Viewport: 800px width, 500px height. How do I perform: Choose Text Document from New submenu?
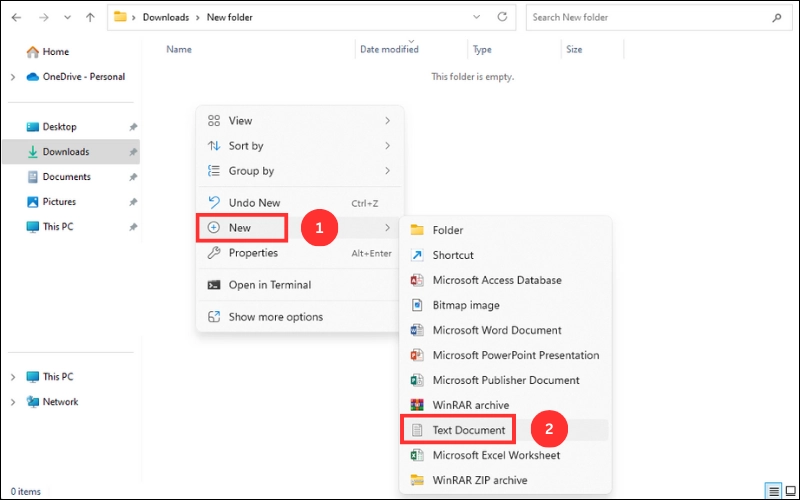pos(469,430)
